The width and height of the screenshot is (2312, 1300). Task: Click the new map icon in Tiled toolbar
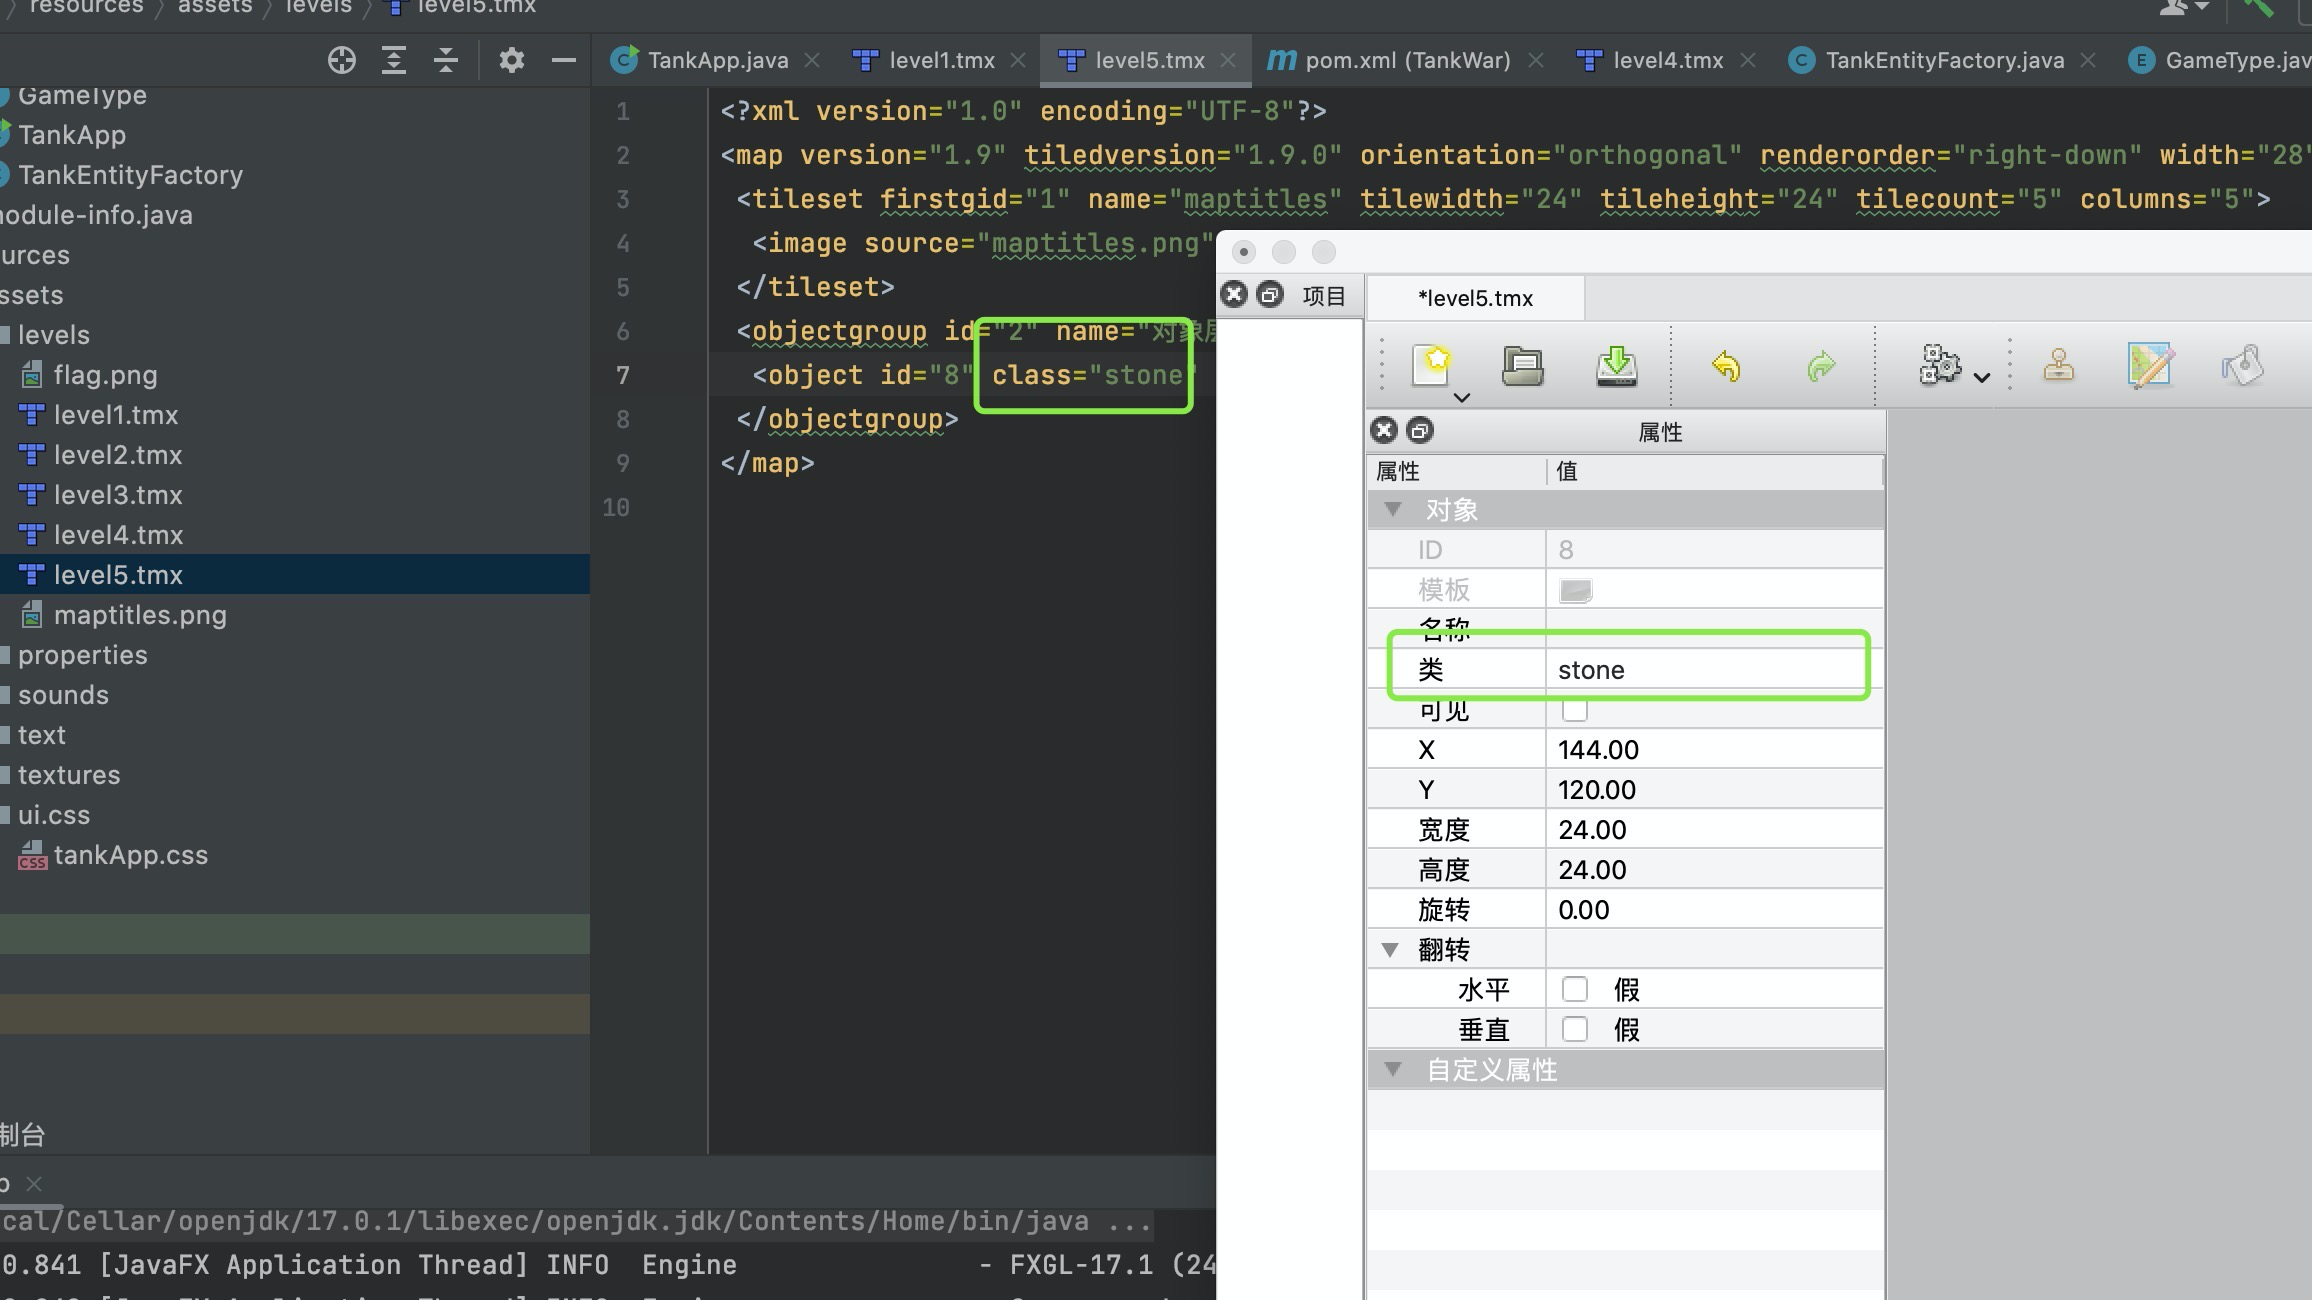[x=1431, y=365]
